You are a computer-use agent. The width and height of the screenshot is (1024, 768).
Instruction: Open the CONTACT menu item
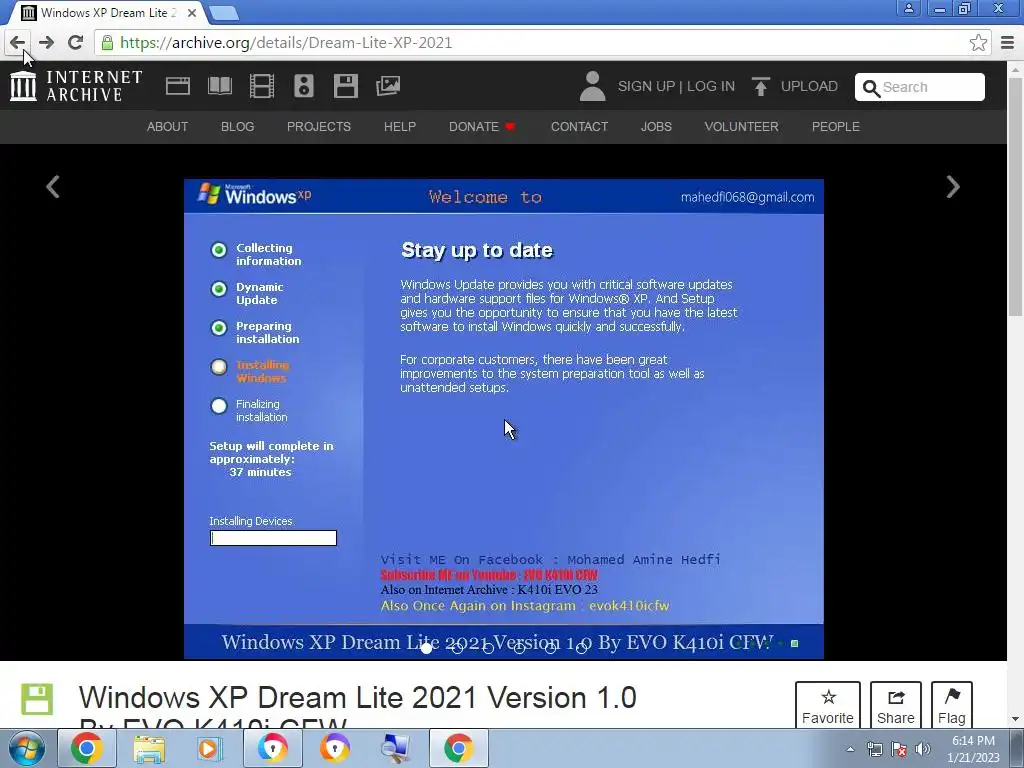click(x=579, y=127)
